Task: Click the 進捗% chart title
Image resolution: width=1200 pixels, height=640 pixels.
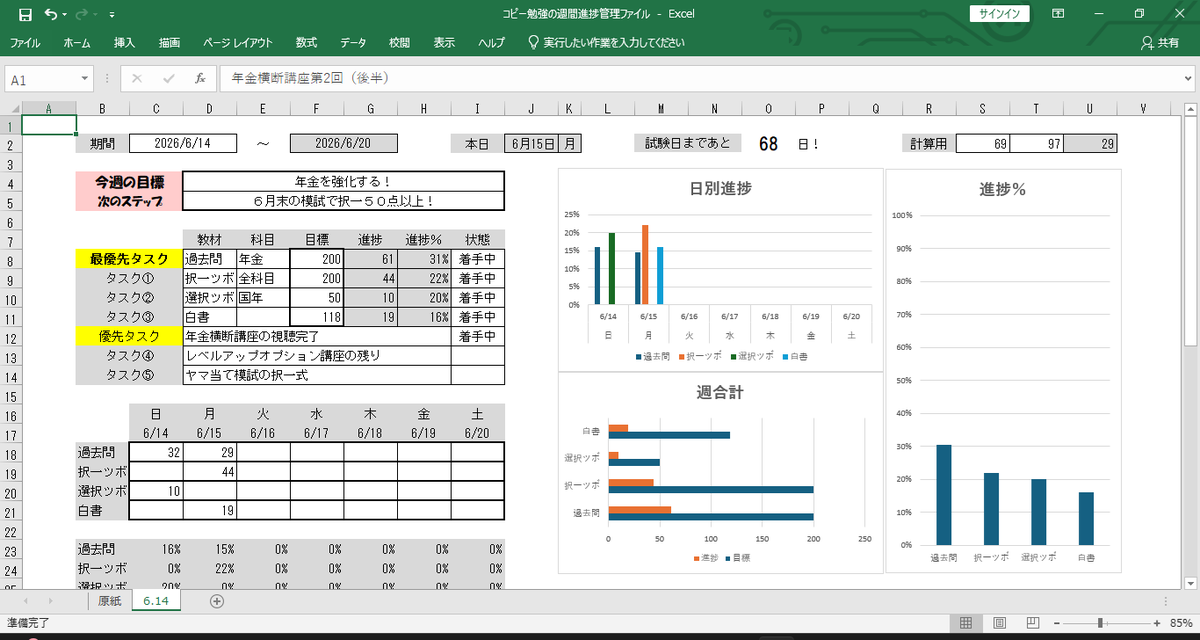Action: 1003,189
